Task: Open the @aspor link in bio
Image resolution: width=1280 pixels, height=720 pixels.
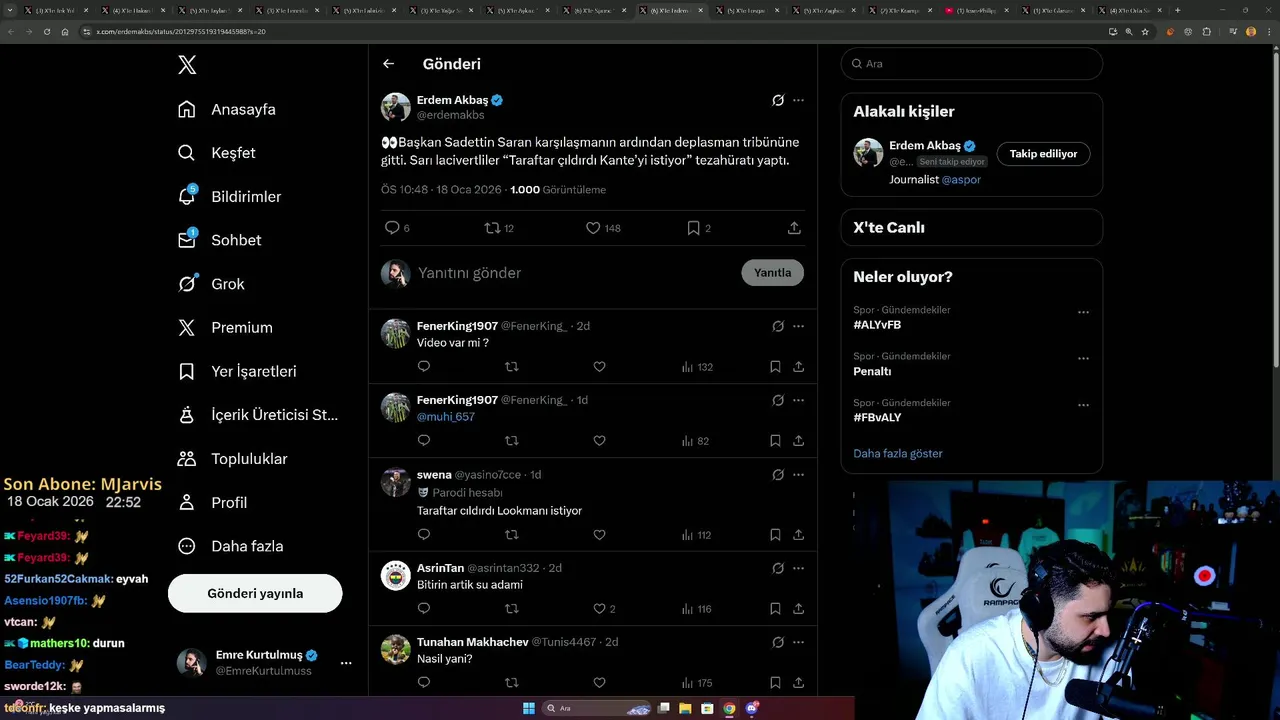Action: pyautogui.click(x=961, y=180)
